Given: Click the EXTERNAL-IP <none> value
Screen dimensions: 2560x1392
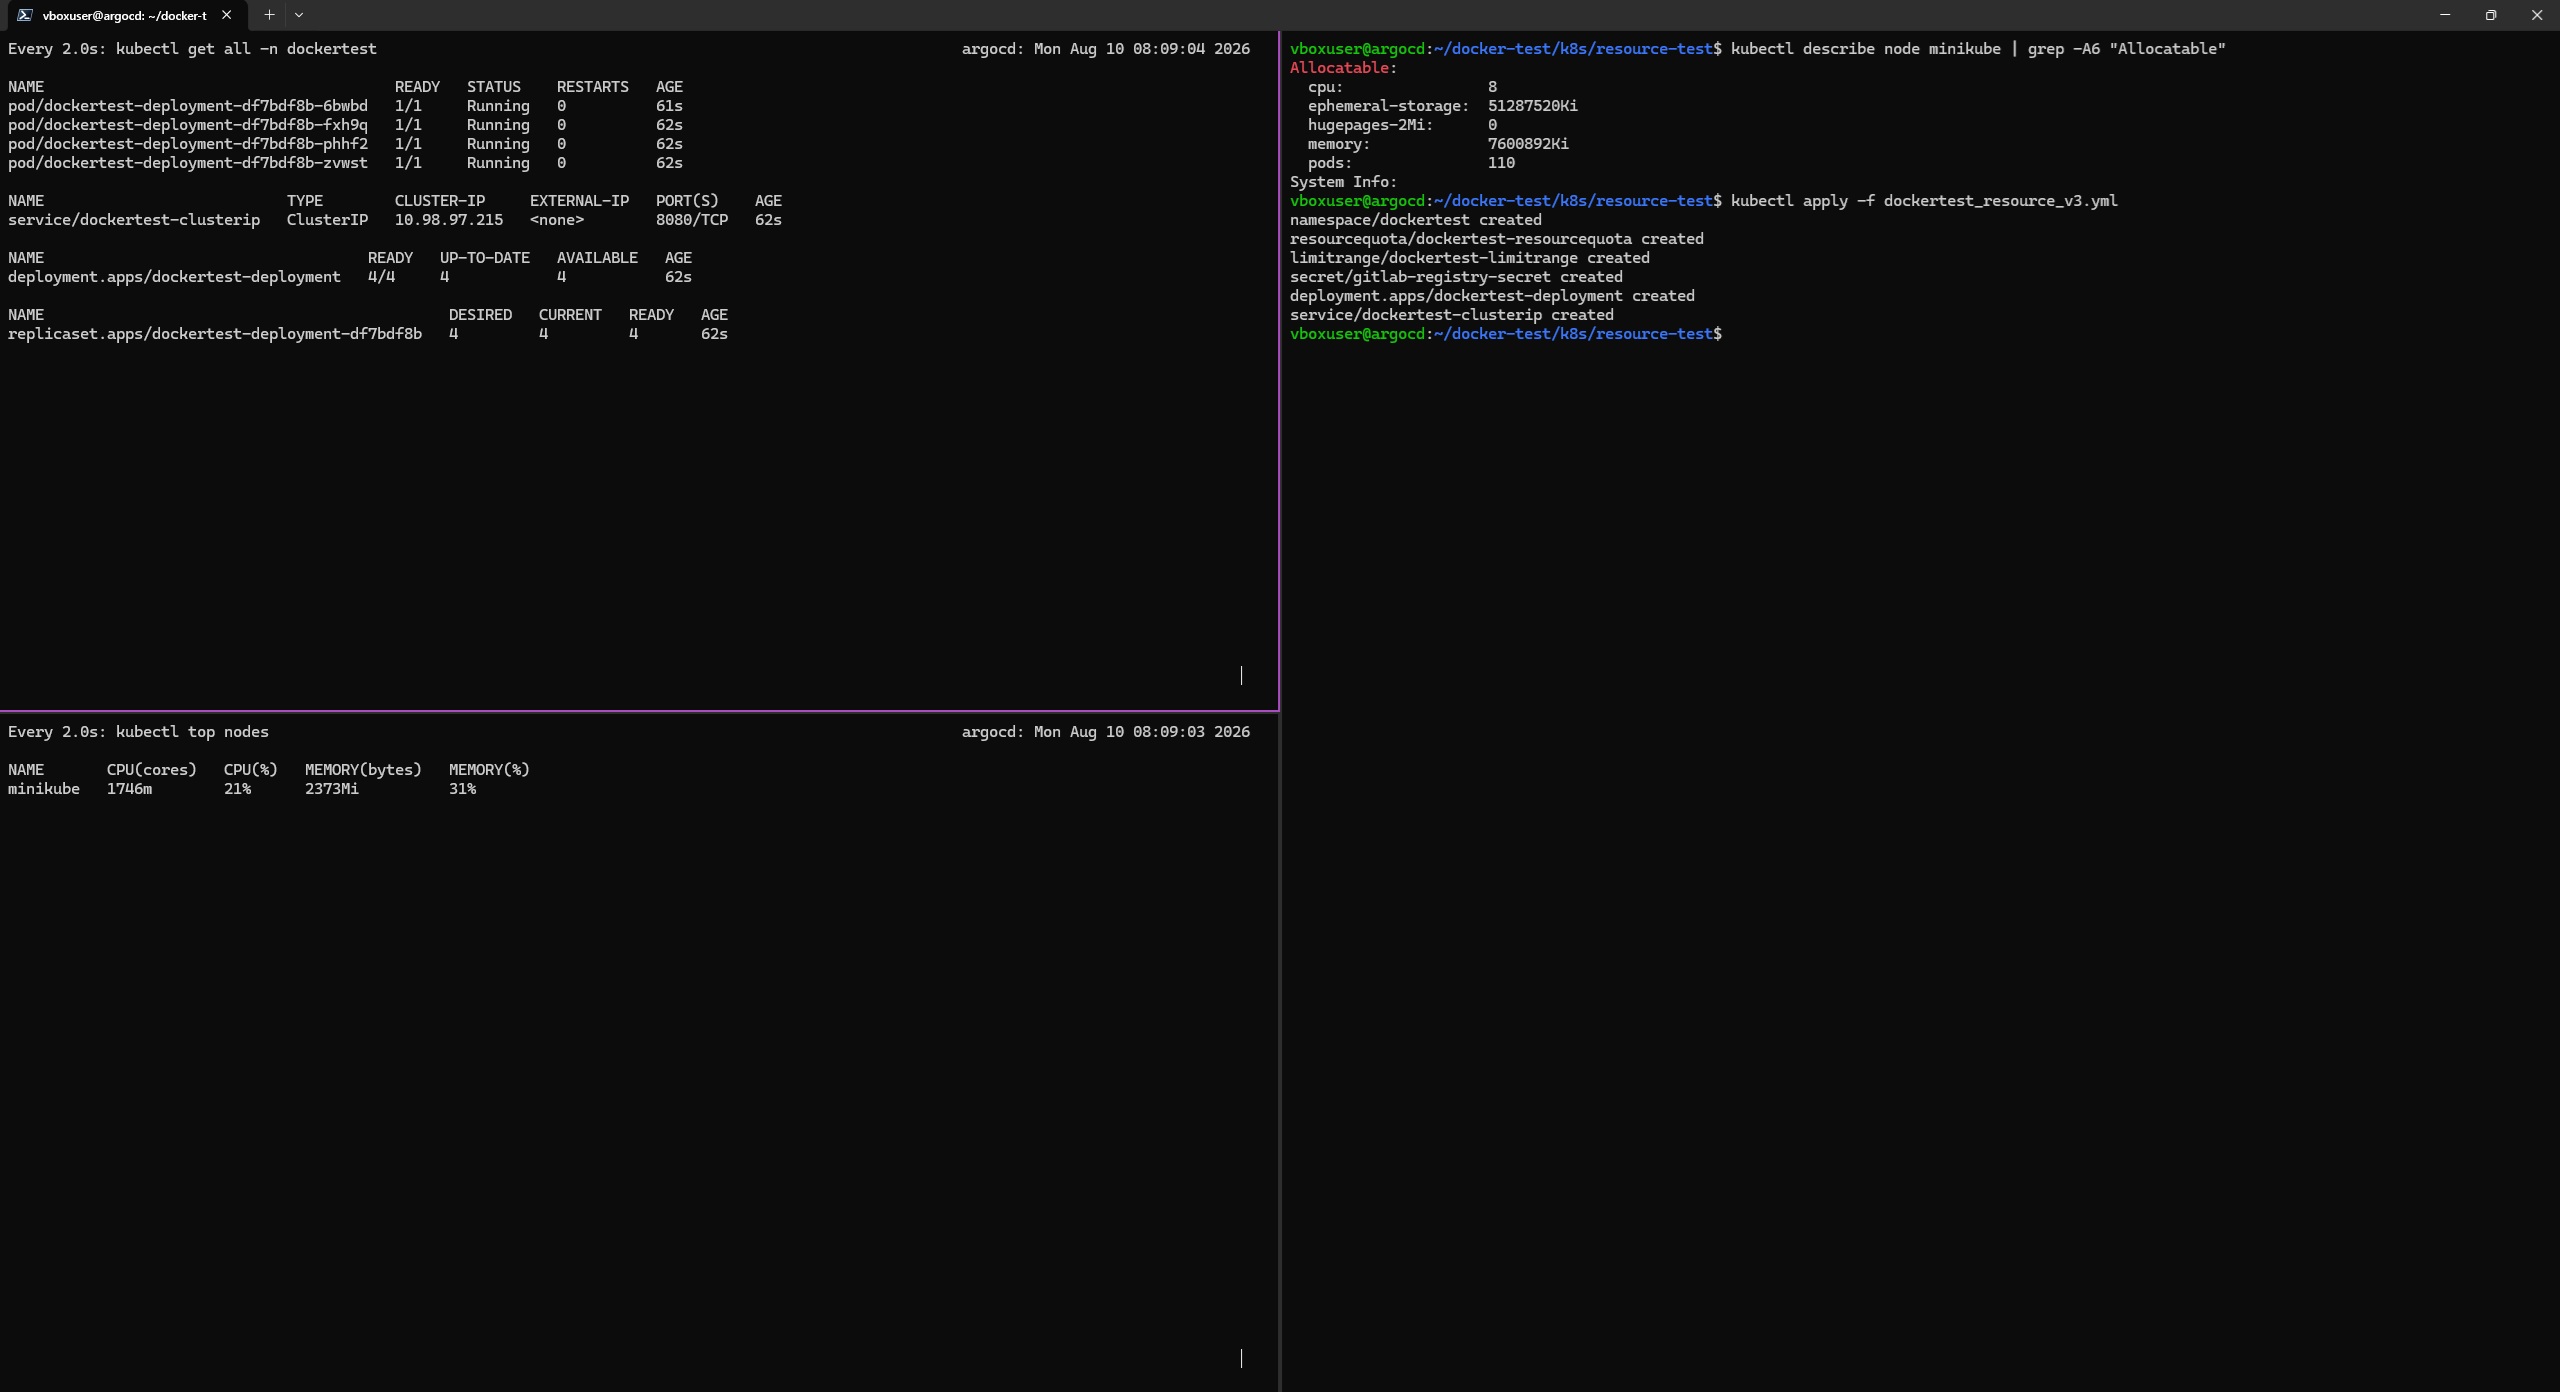Looking at the screenshot, I should [557, 220].
